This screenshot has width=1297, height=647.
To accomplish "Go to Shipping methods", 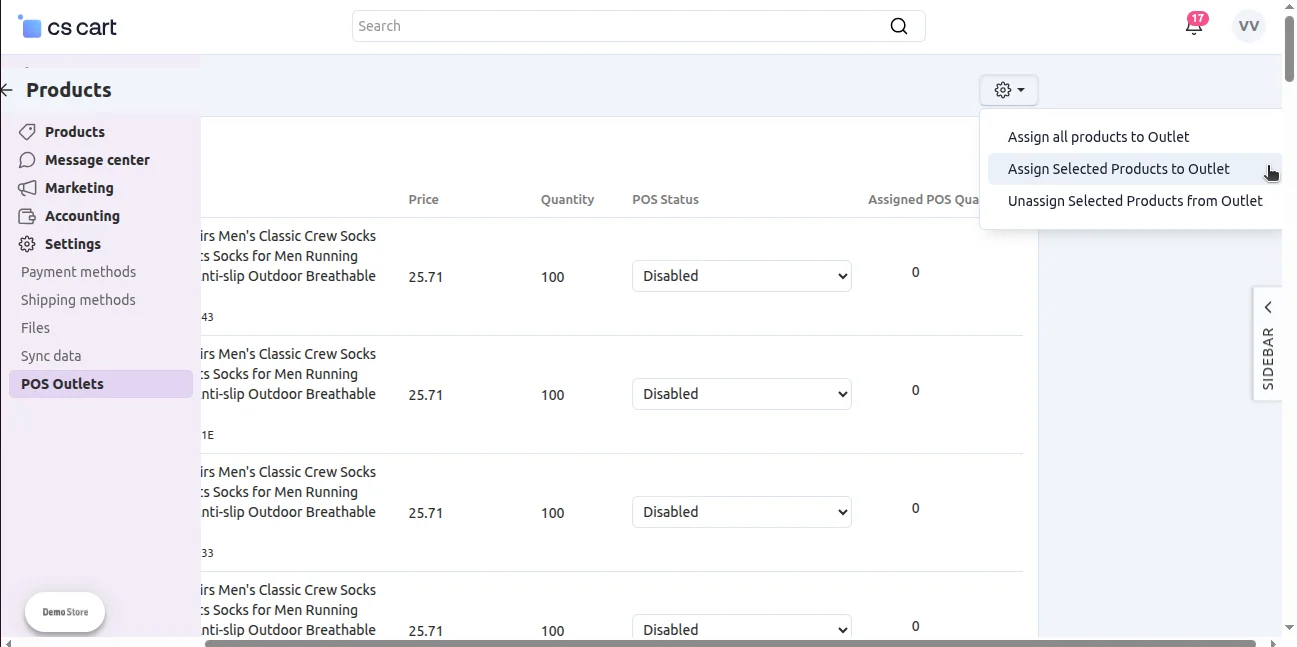I will 78,300.
